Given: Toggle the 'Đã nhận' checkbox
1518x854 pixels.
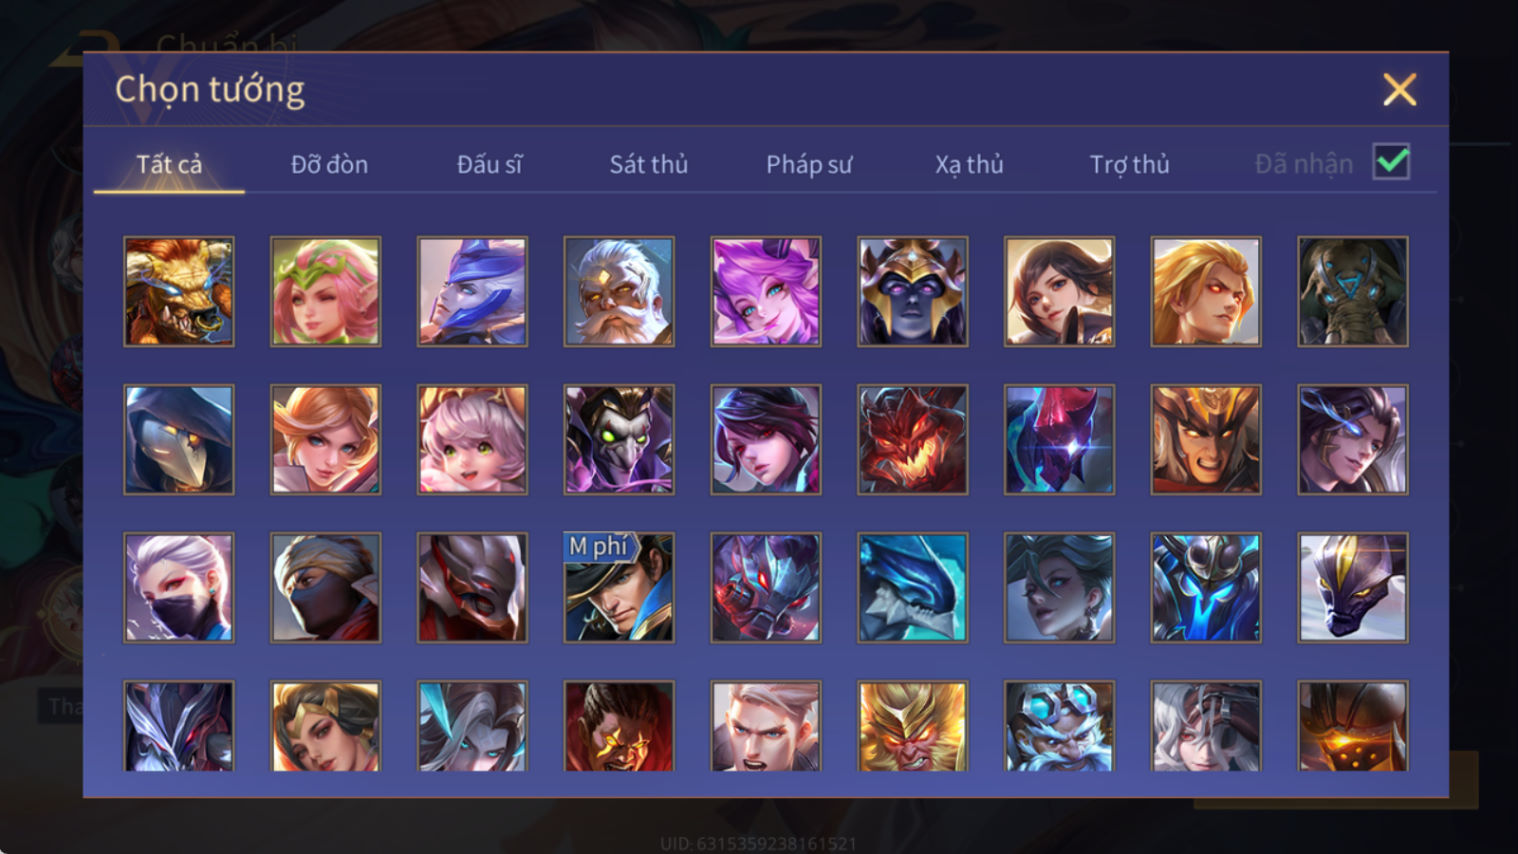Looking at the screenshot, I should point(1391,162).
